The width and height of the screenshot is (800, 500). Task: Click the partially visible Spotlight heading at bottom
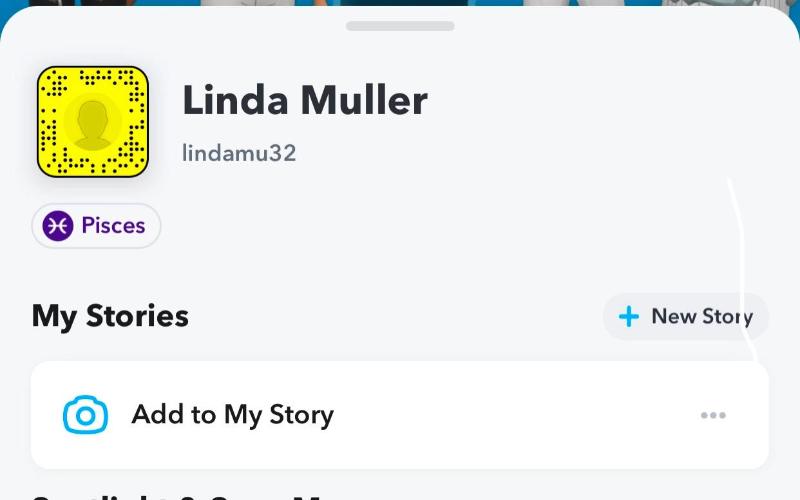[180, 496]
